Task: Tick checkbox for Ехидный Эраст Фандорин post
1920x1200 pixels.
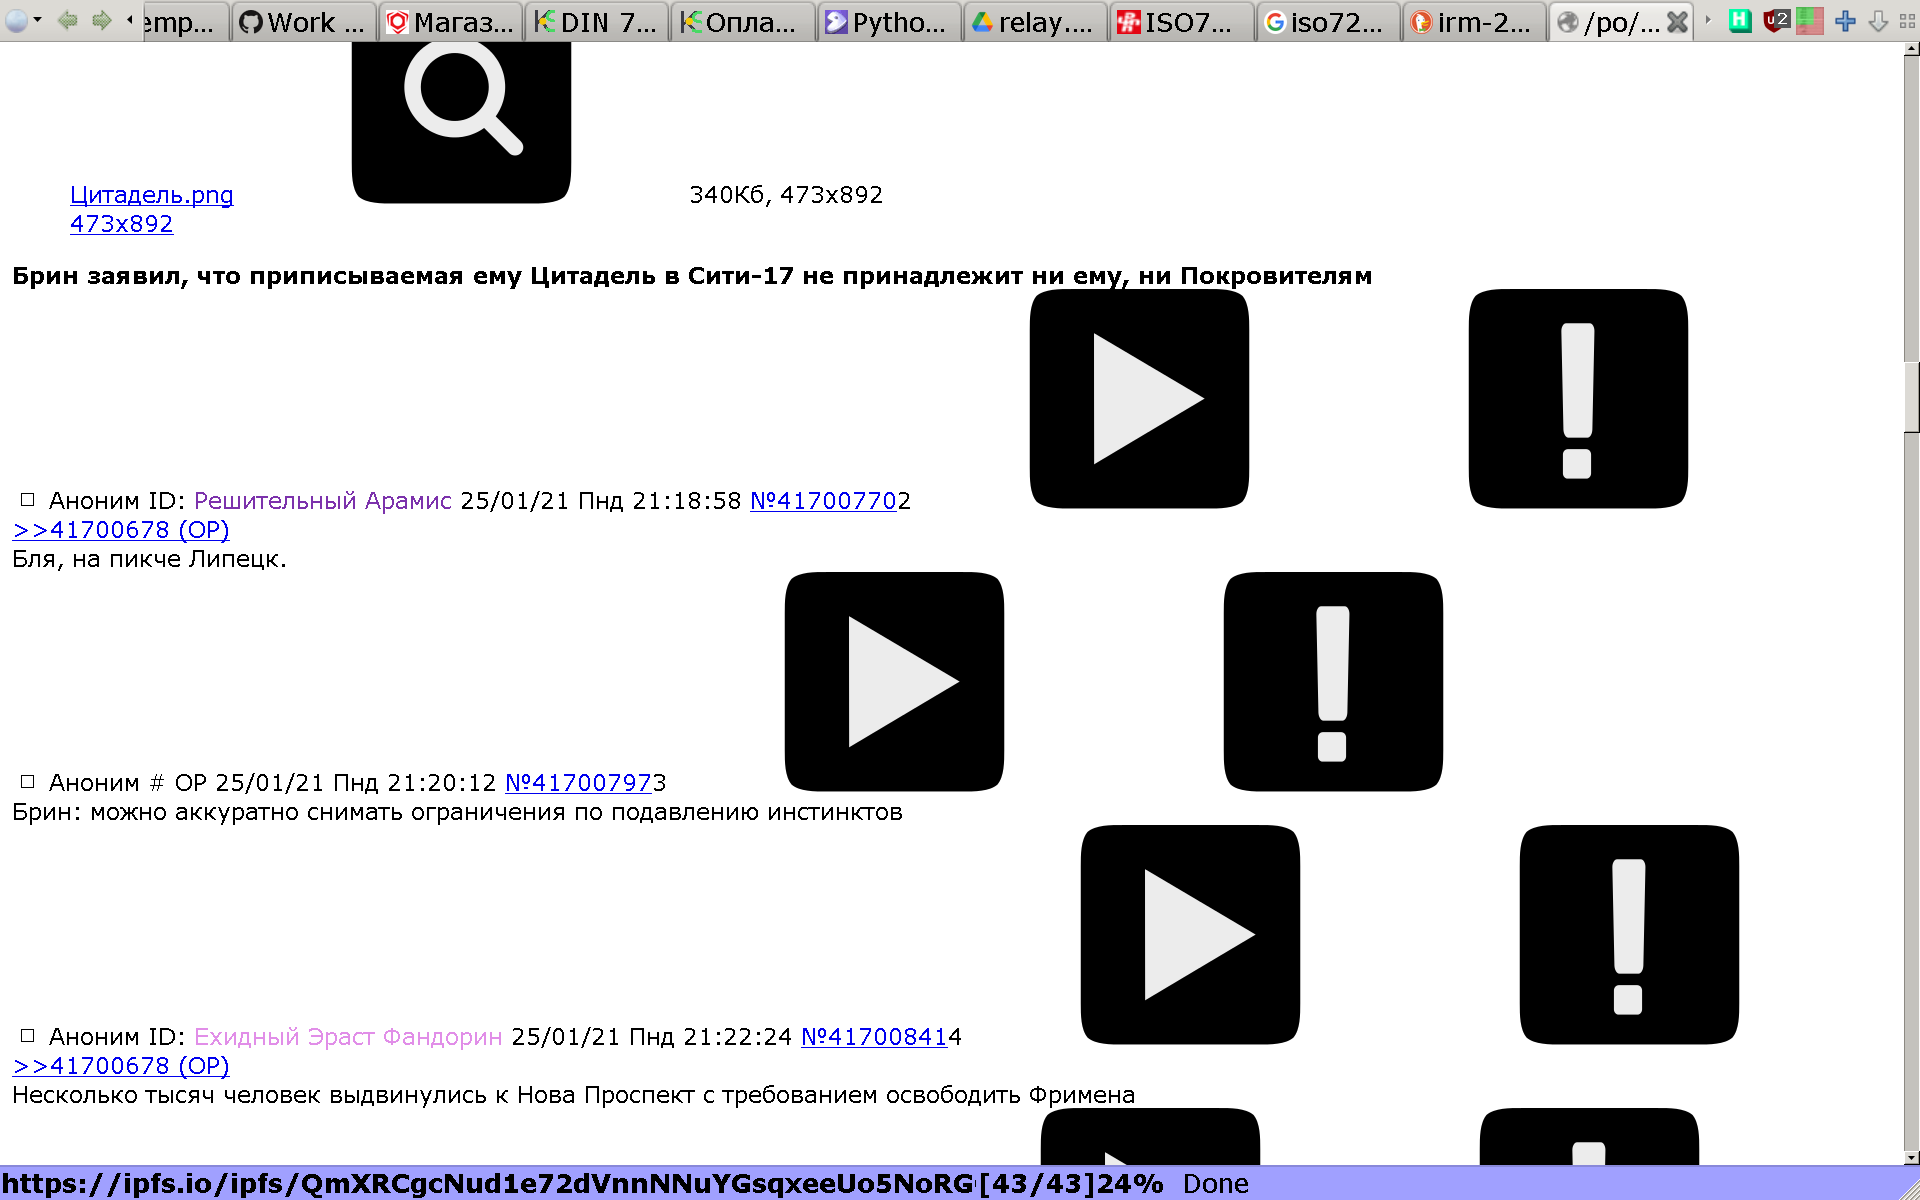Action: tap(28, 1036)
